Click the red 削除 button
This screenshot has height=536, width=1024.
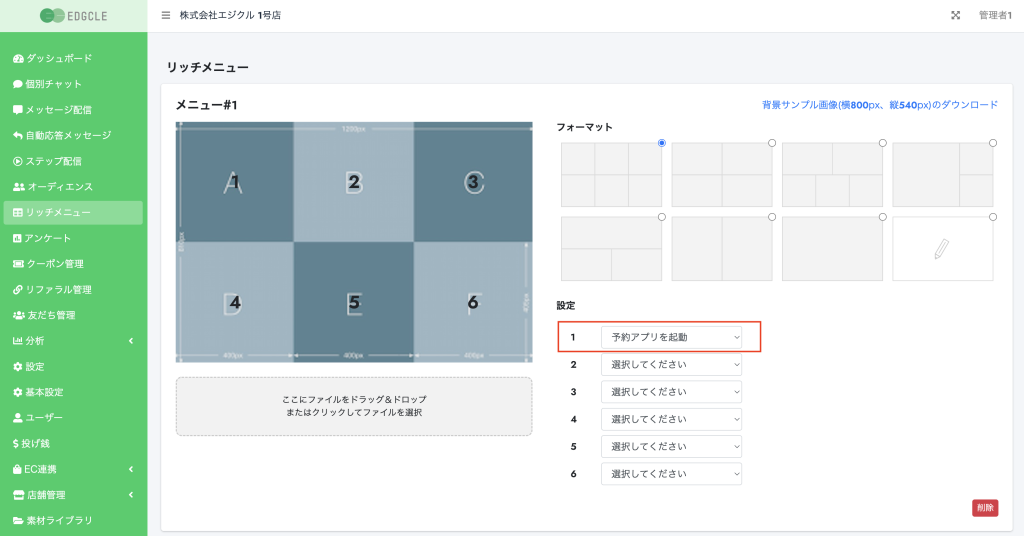[x=984, y=508]
